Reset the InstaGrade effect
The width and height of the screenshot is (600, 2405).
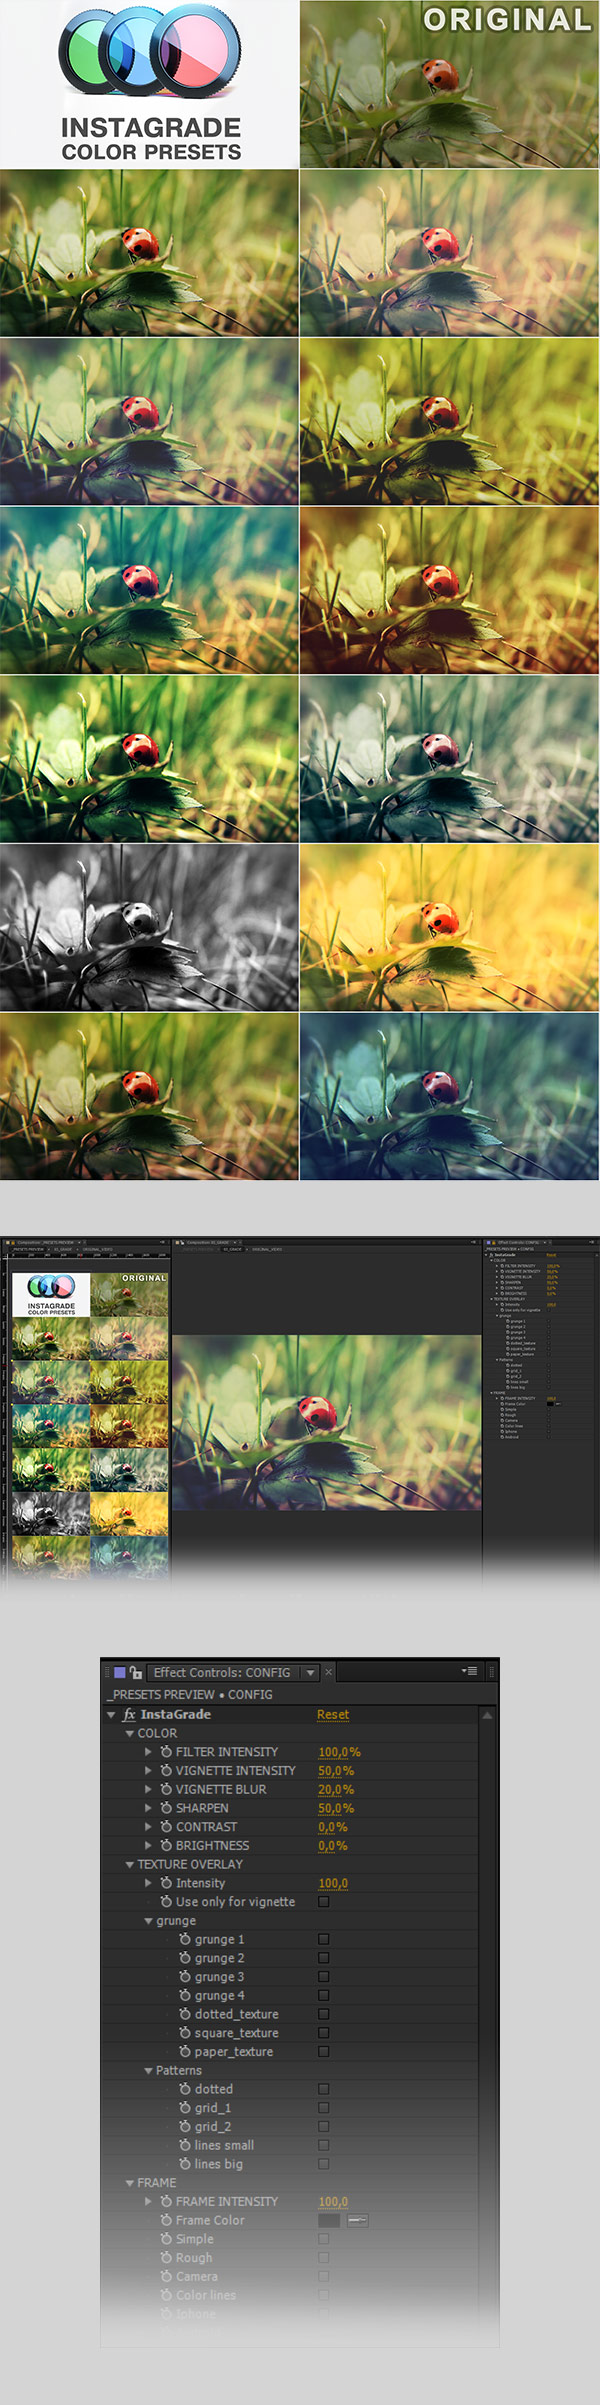[x=333, y=1714]
